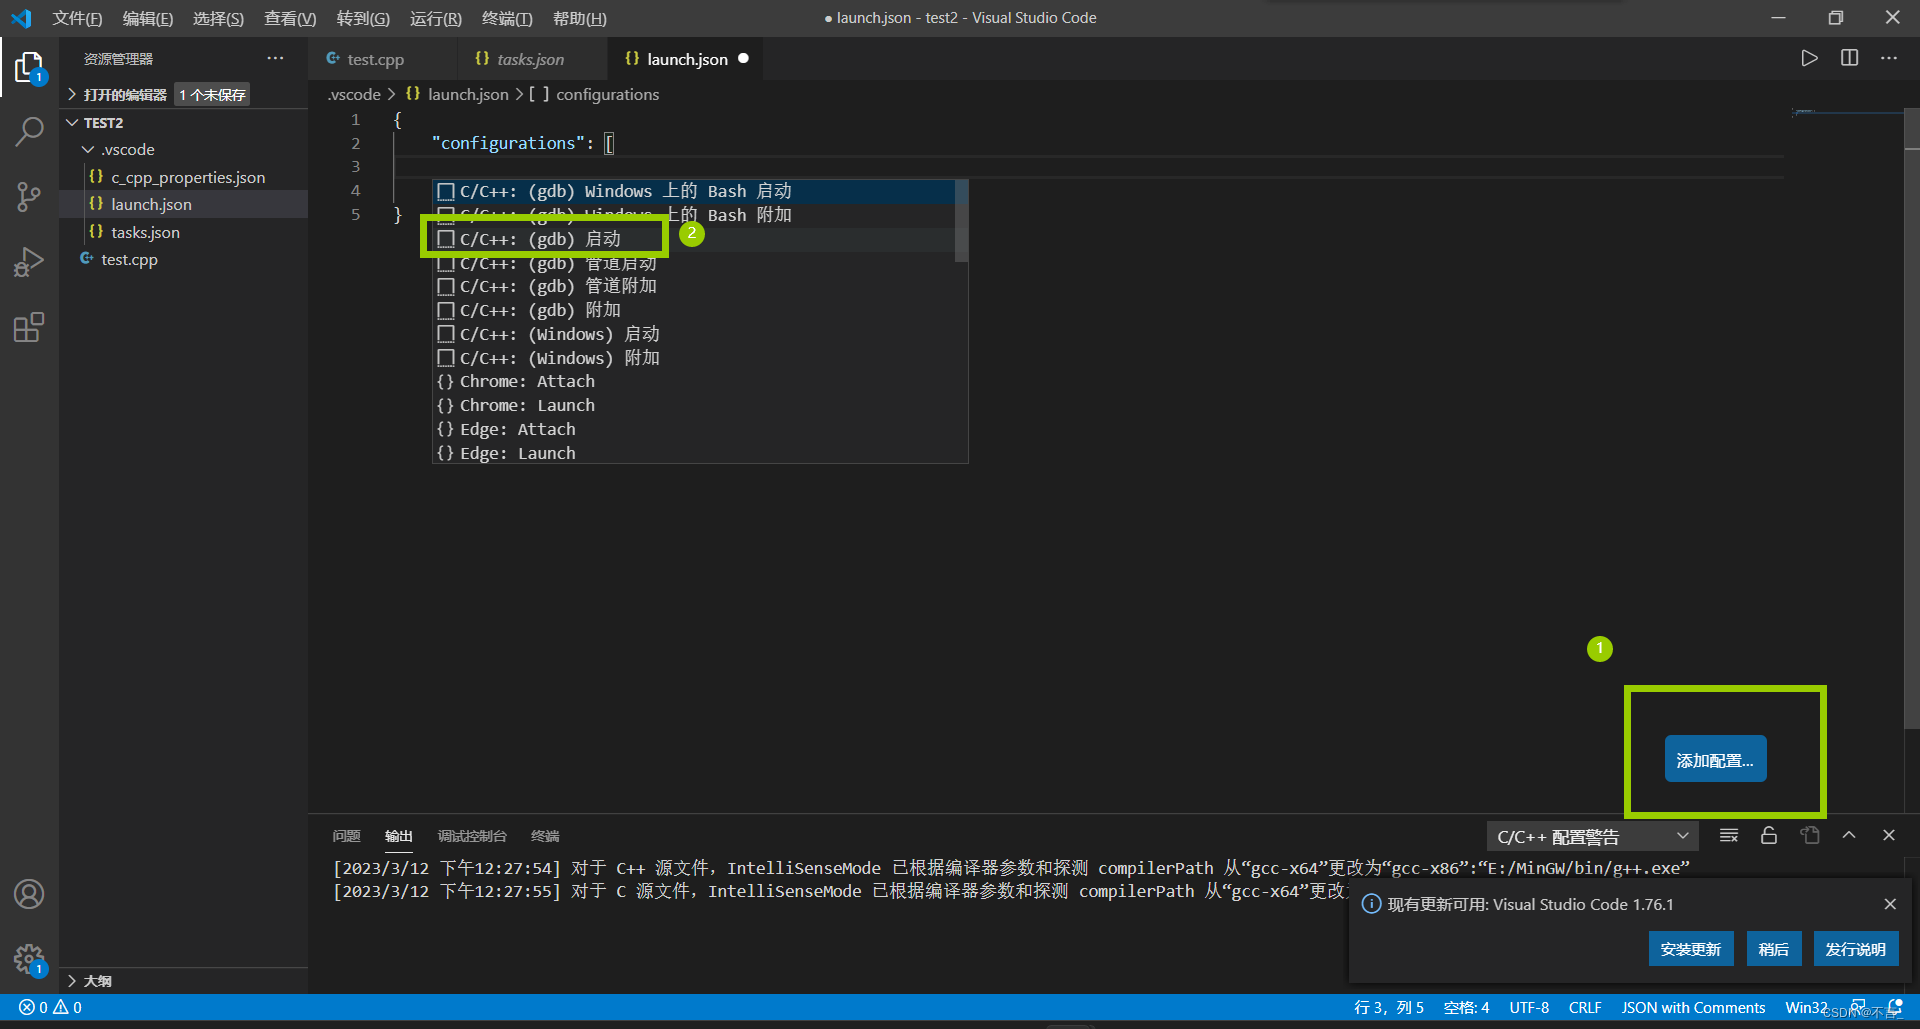Image resolution: width=1920 pixels, height=1029 pixels.
Task: Open the Explorer view in activity bar
Action: coord(29,68)
